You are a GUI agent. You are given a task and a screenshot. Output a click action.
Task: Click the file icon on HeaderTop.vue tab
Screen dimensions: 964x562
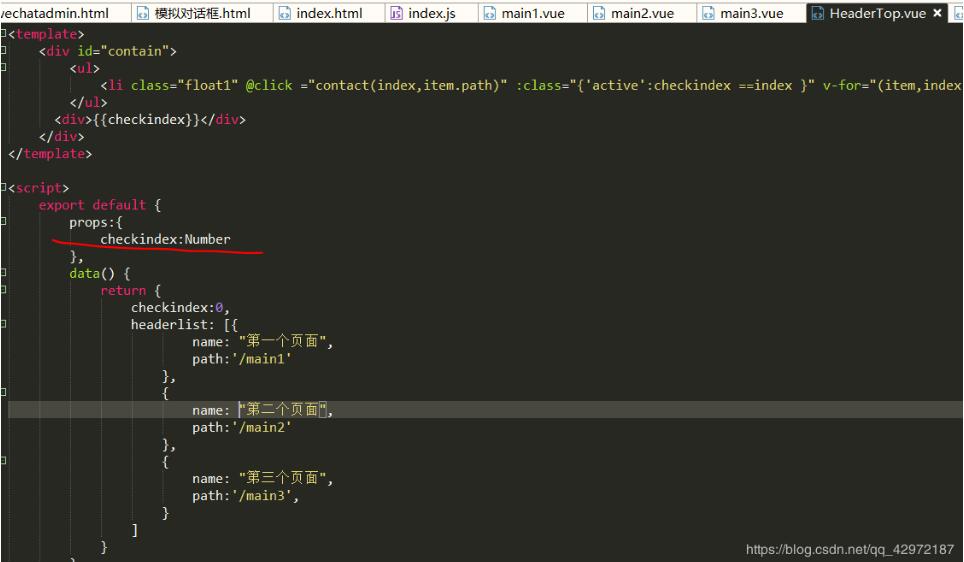tap(818, 13)
